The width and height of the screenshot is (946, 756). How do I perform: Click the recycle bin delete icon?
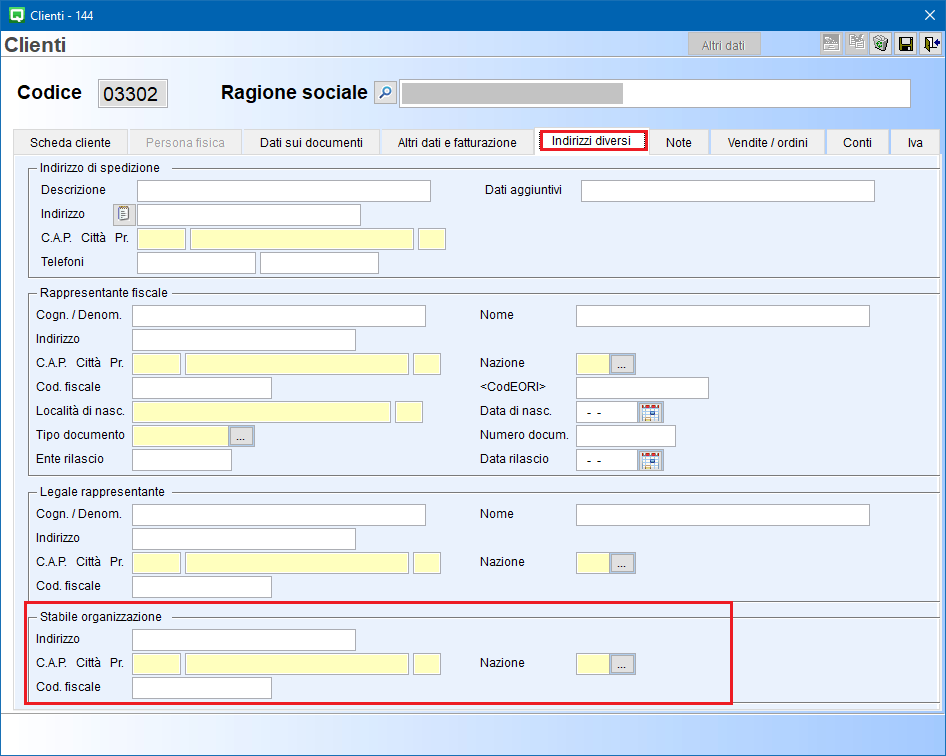point(880,44)
